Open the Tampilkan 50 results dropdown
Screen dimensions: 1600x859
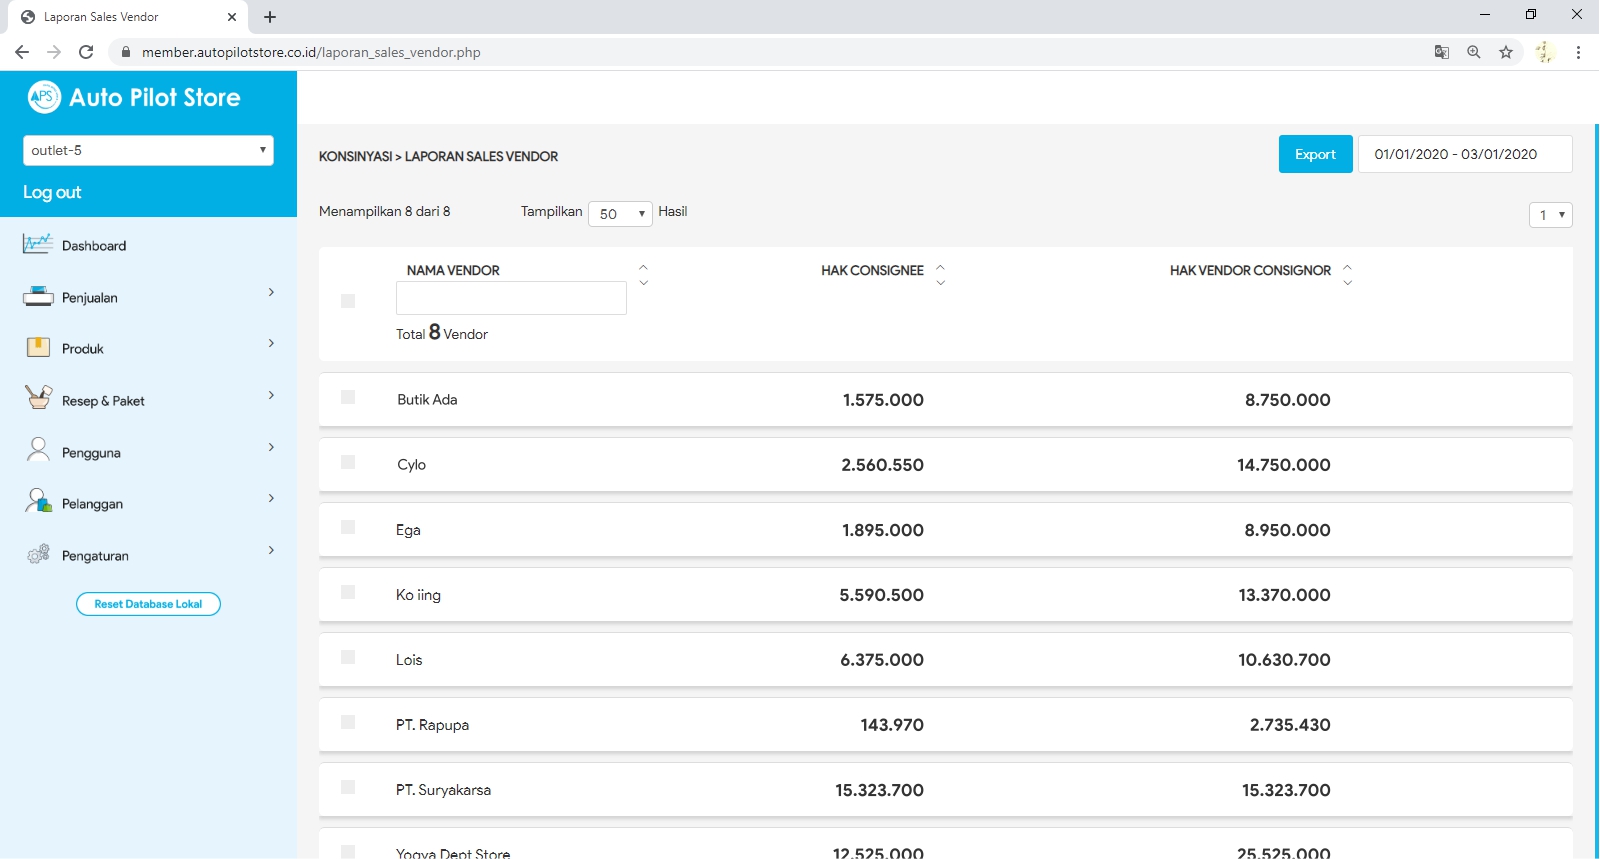click(x=620, y=214)
